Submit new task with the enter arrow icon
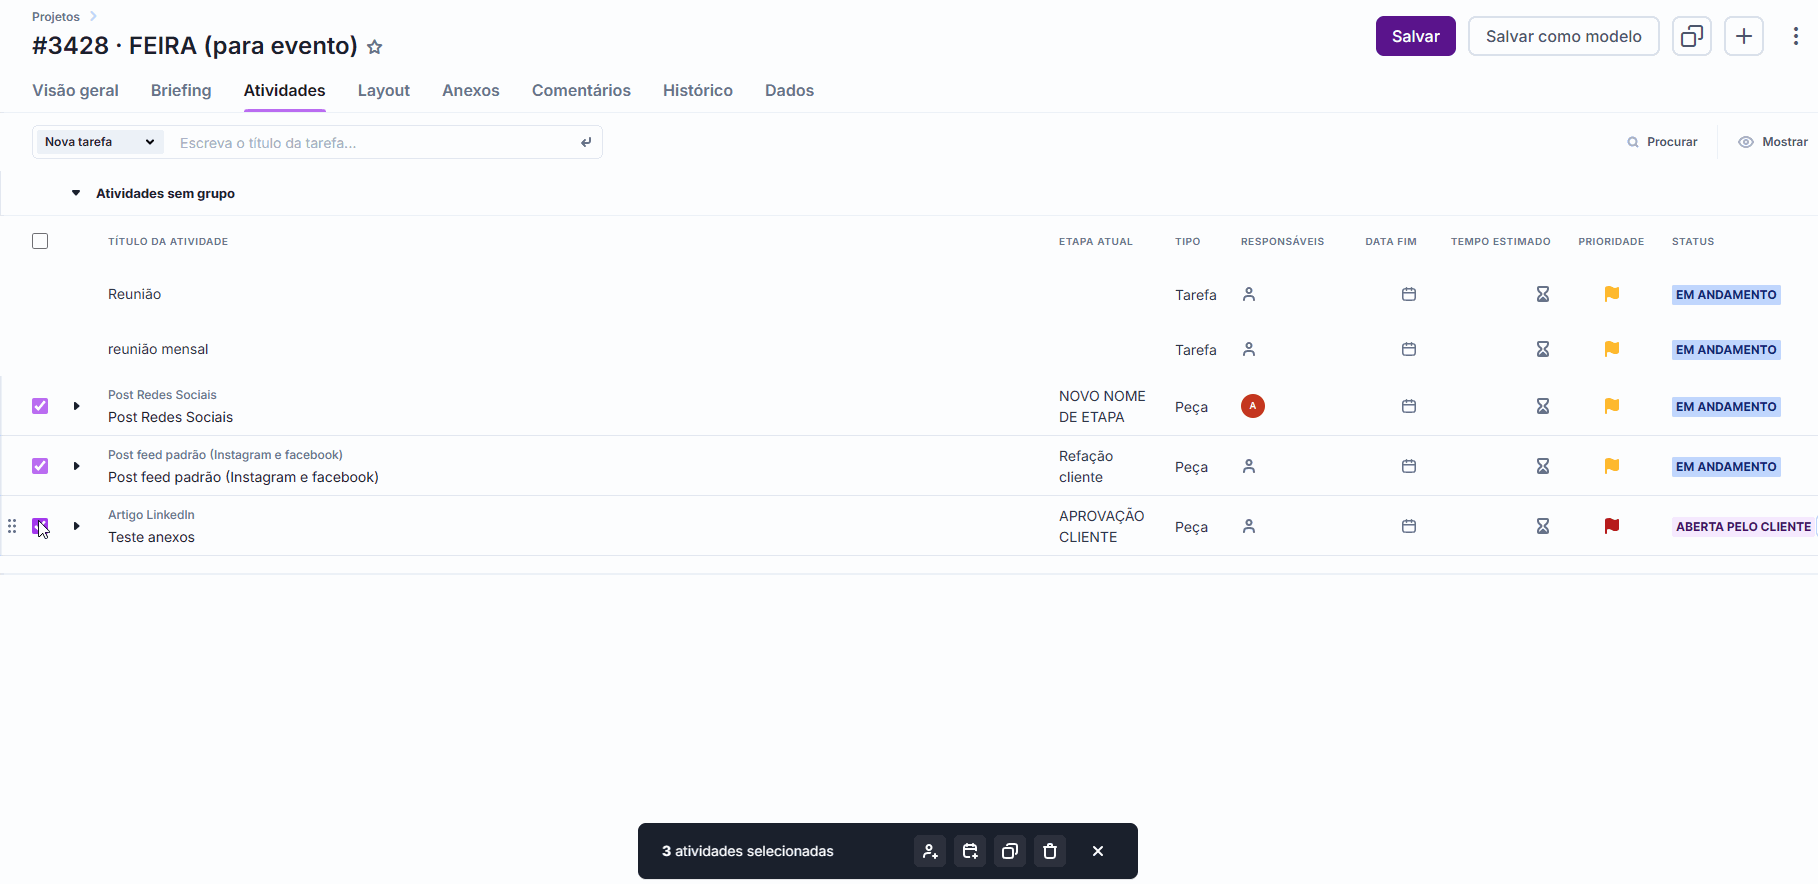1818x884 pixels. [586, 142]
